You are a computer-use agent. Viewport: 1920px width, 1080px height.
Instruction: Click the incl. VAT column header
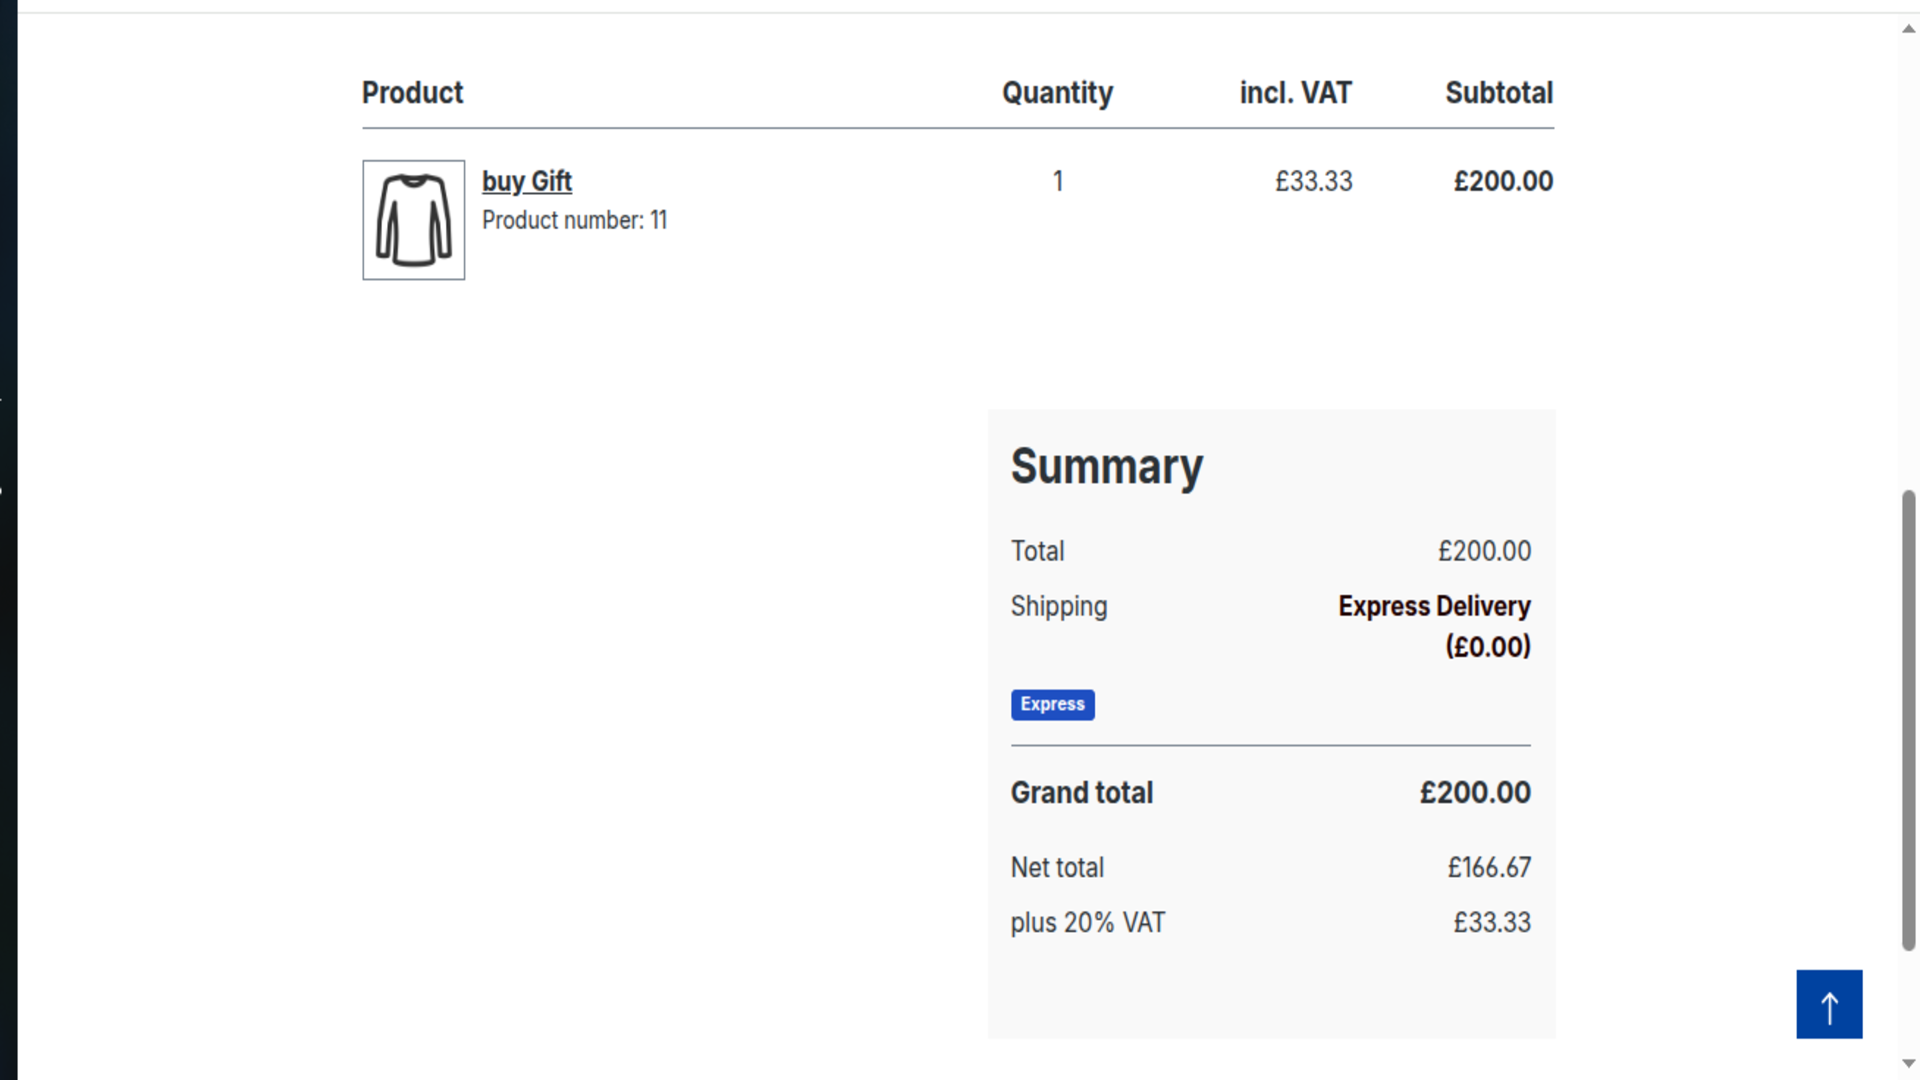[x=1295, y=92]
